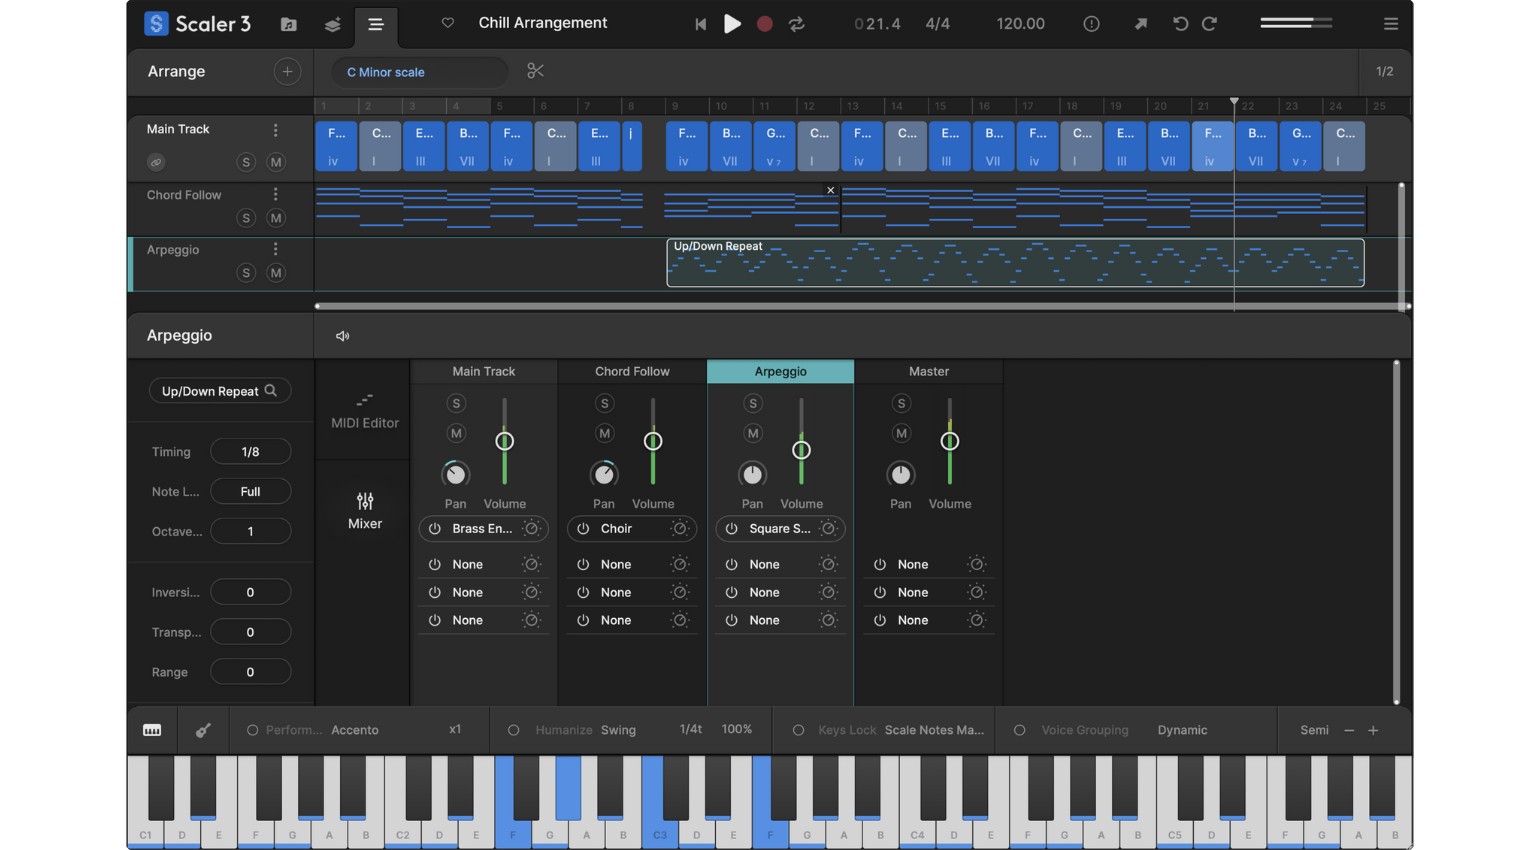Click the red Record button
The height and width of the screenshot is (850, 1540).
[764, 24]
